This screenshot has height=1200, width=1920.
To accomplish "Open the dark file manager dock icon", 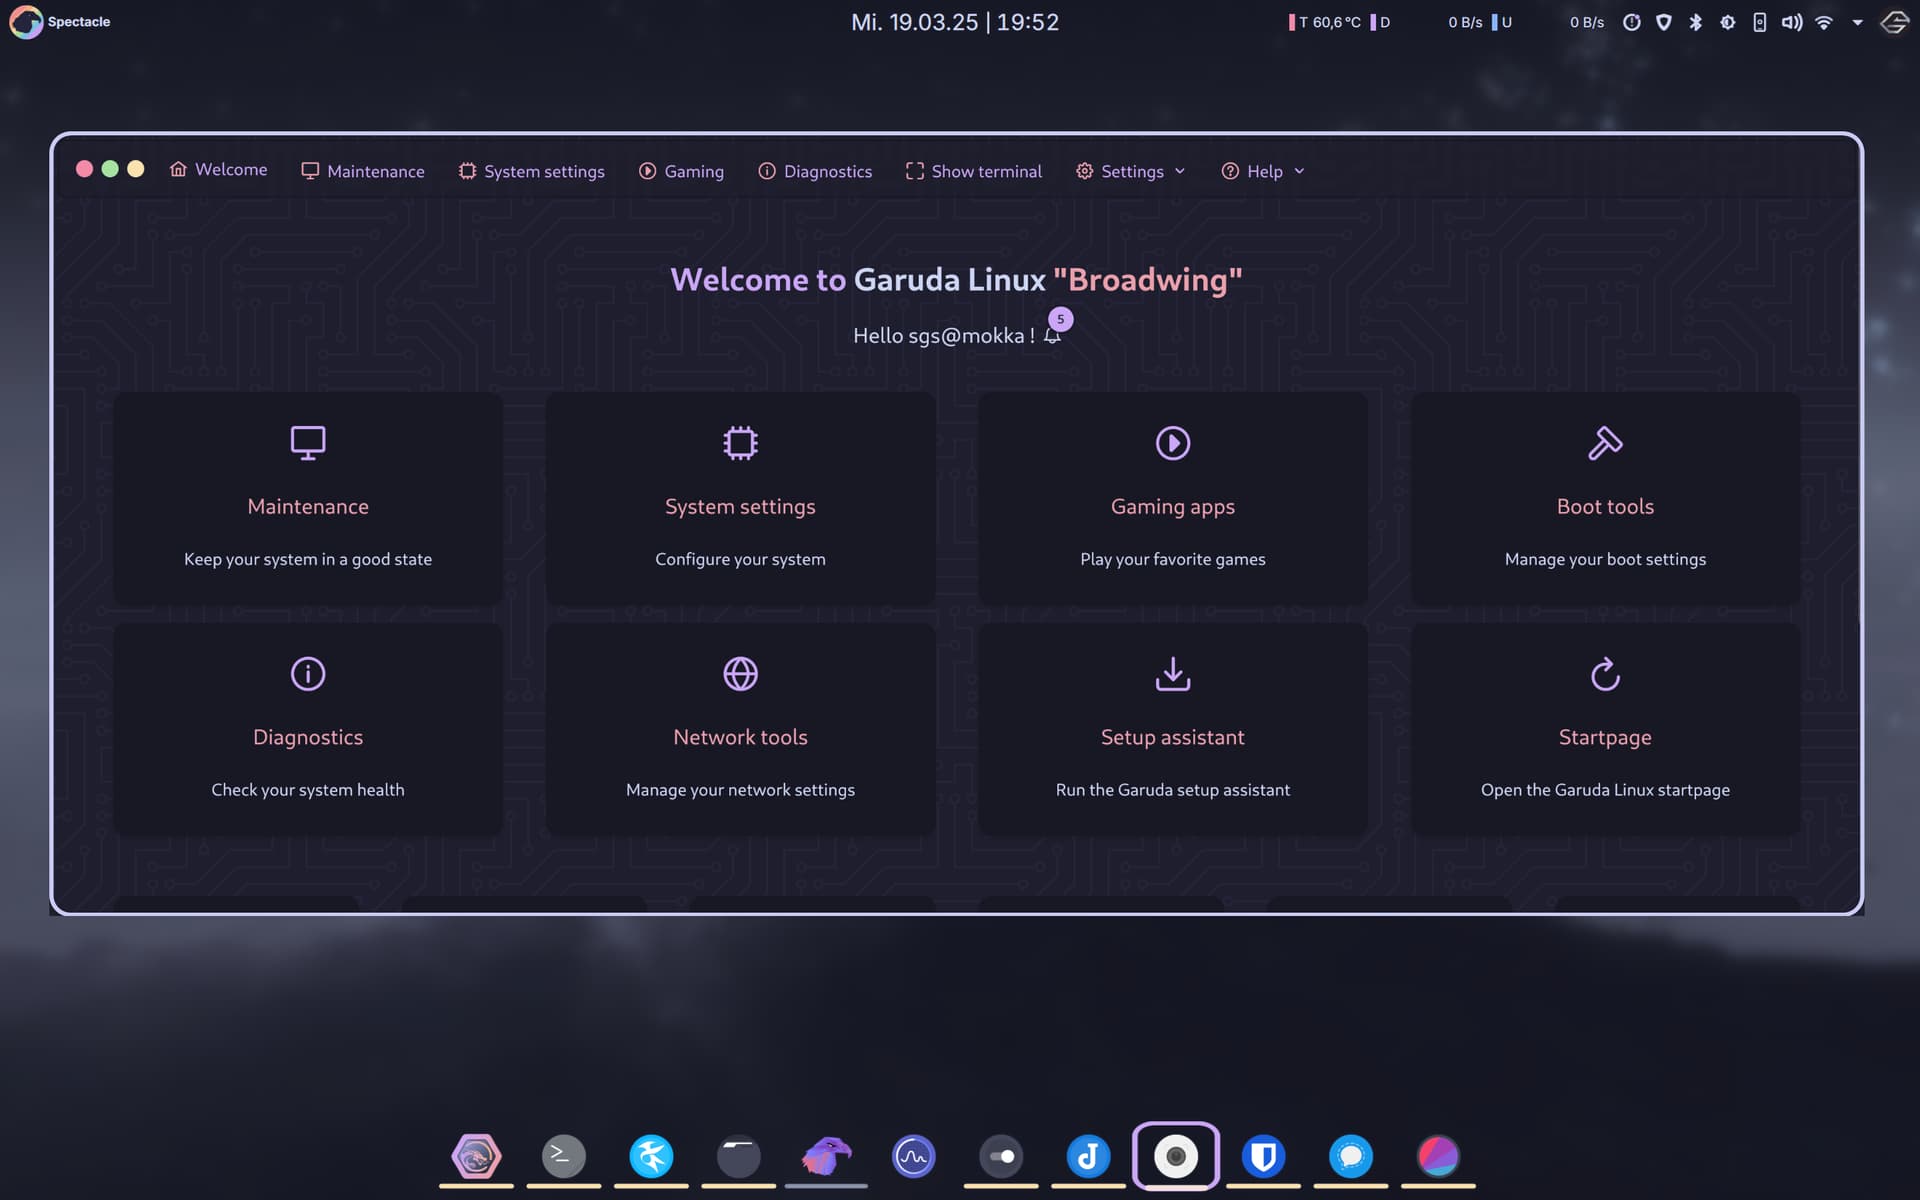I will pyautogui.click(x=739, y=1156).
